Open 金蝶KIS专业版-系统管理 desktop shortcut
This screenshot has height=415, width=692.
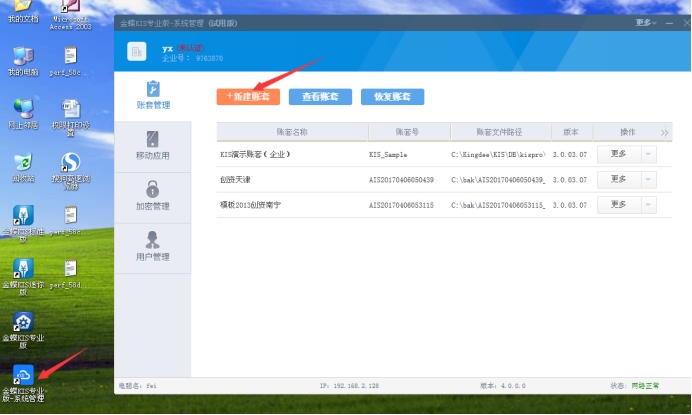click(x=23, y=383)
